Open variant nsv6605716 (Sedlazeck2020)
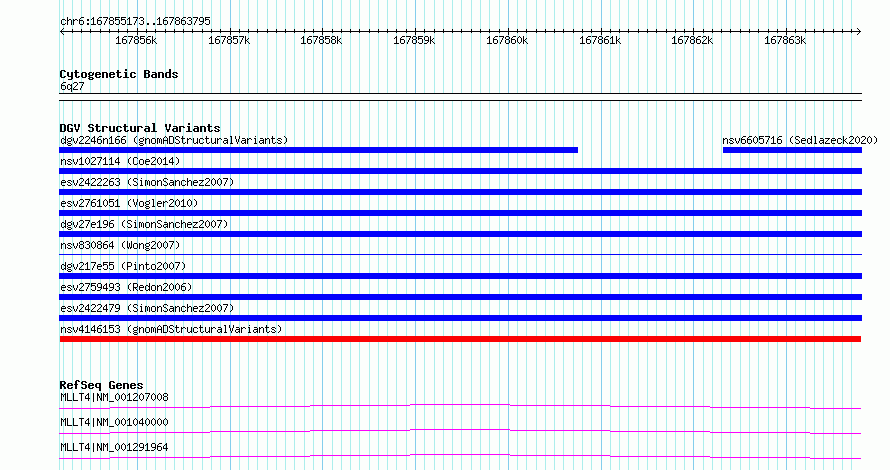890x470 pixels. pos(800,140)
